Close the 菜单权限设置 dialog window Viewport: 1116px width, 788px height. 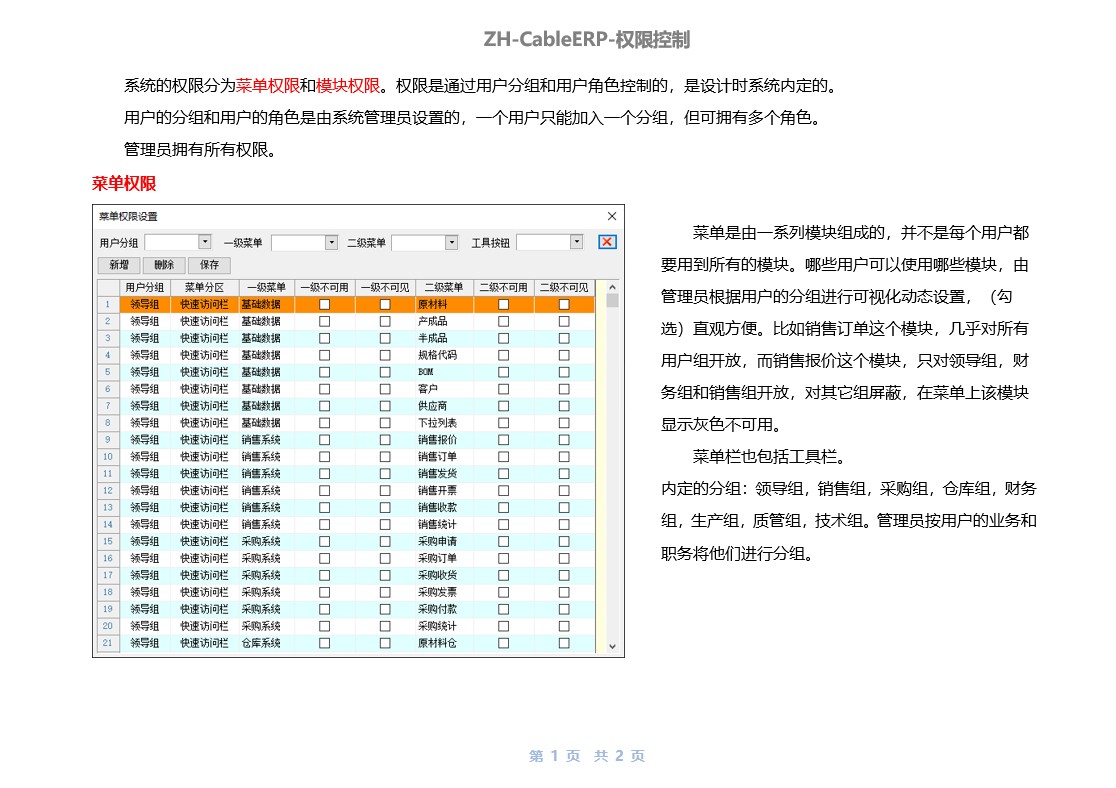612,216
